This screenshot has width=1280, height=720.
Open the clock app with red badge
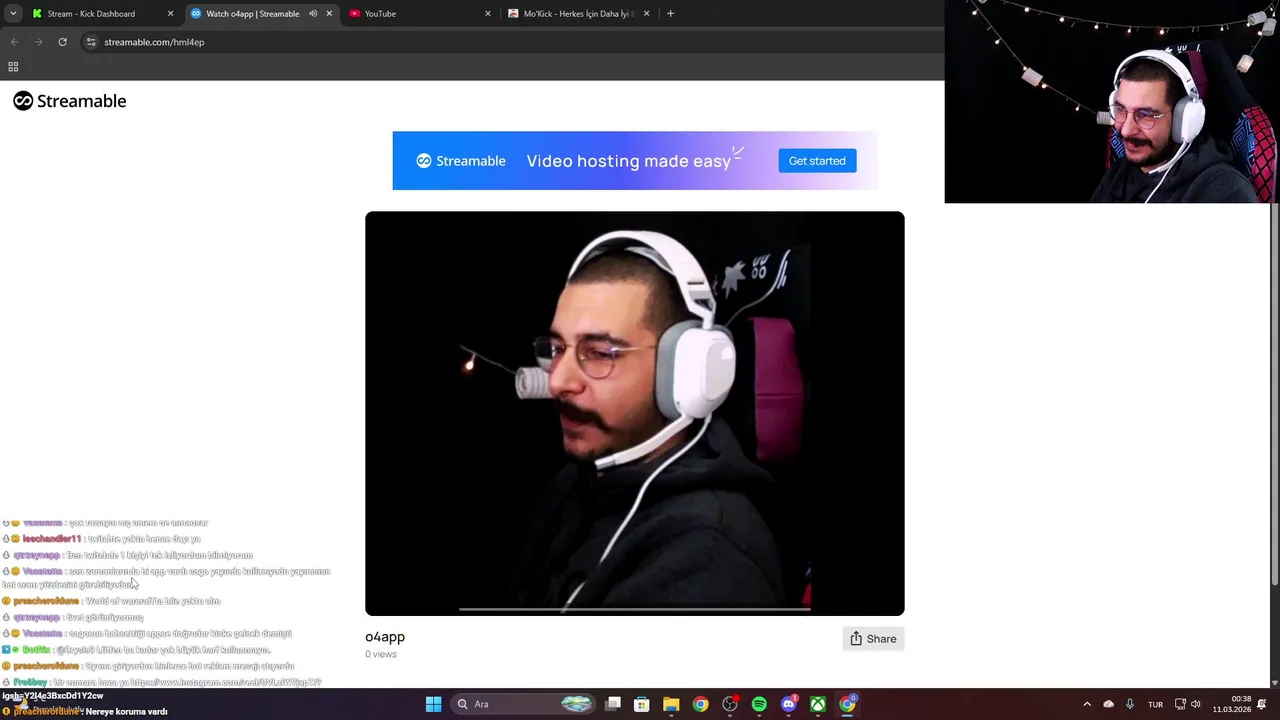[x=730, y=704]
